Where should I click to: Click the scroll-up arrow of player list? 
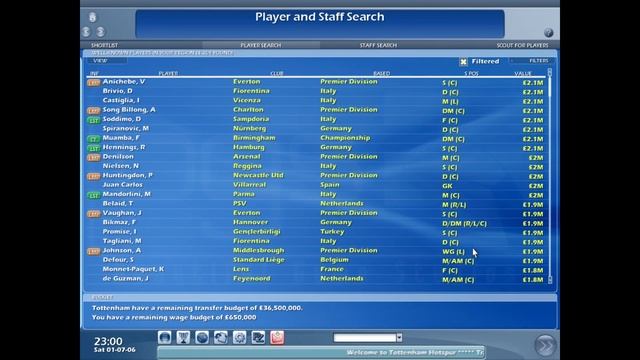(x=550, y=72)
